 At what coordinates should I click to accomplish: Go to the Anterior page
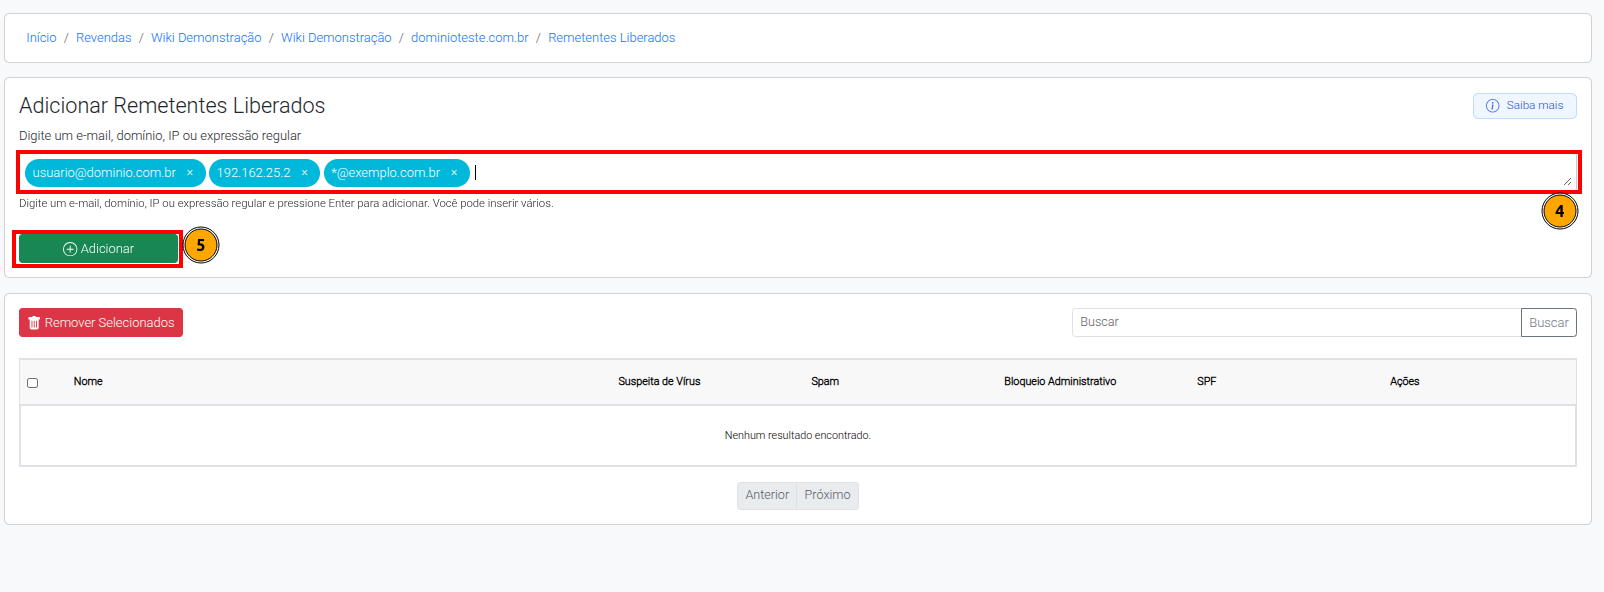coord(767,495)
